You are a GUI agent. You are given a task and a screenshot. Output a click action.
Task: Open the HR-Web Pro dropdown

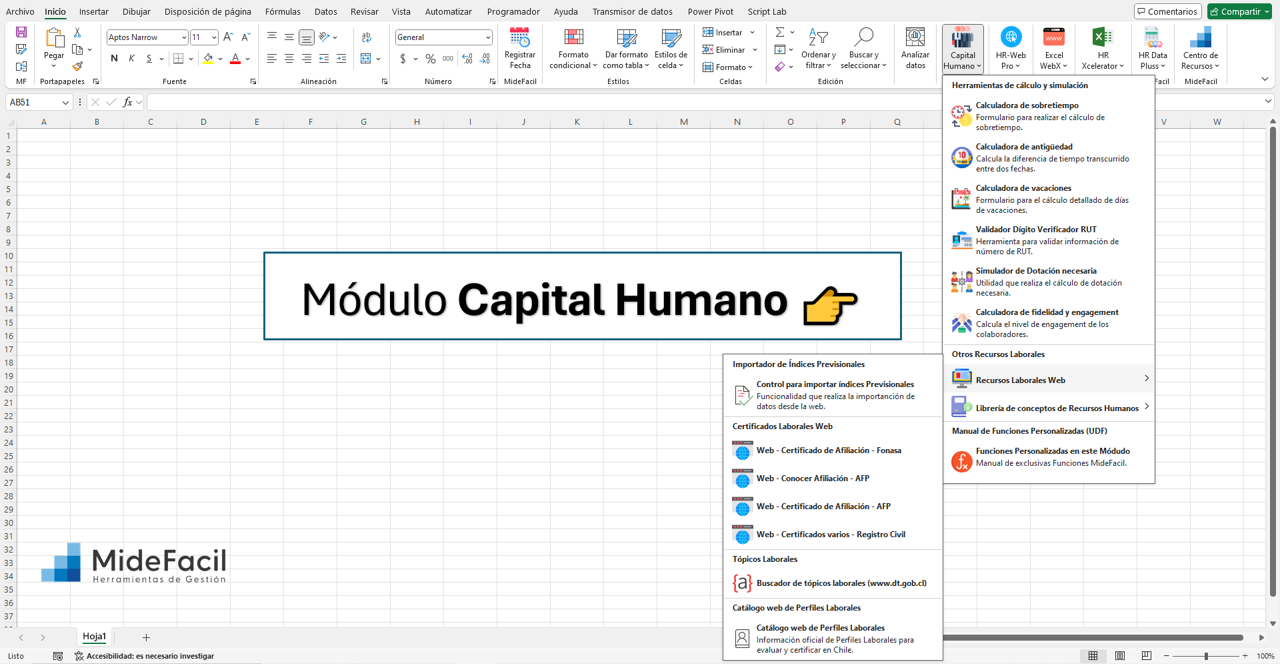[1011, 49]
